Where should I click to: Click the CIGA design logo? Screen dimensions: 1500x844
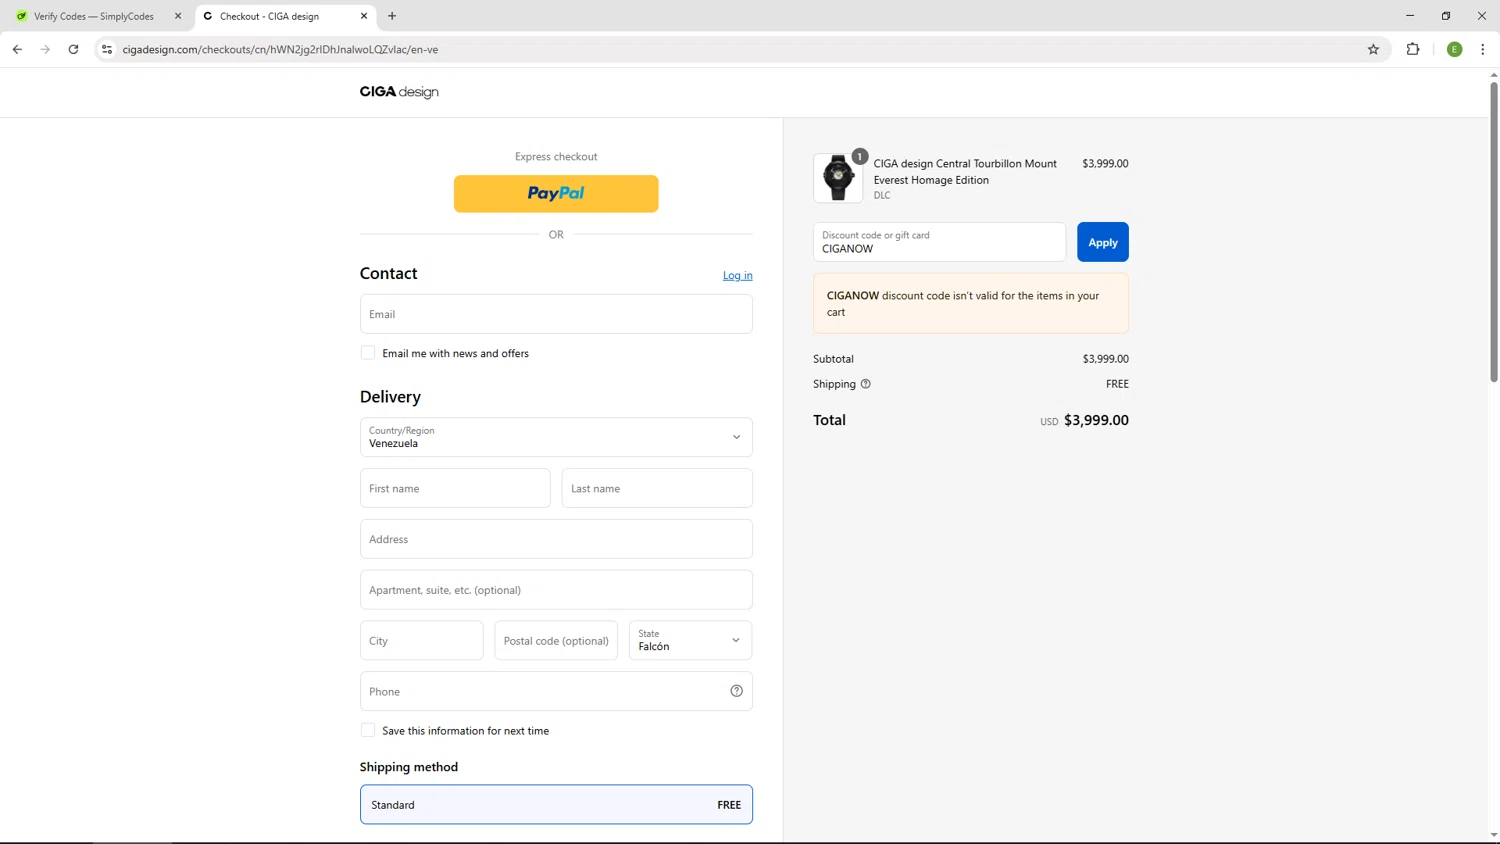399,92
